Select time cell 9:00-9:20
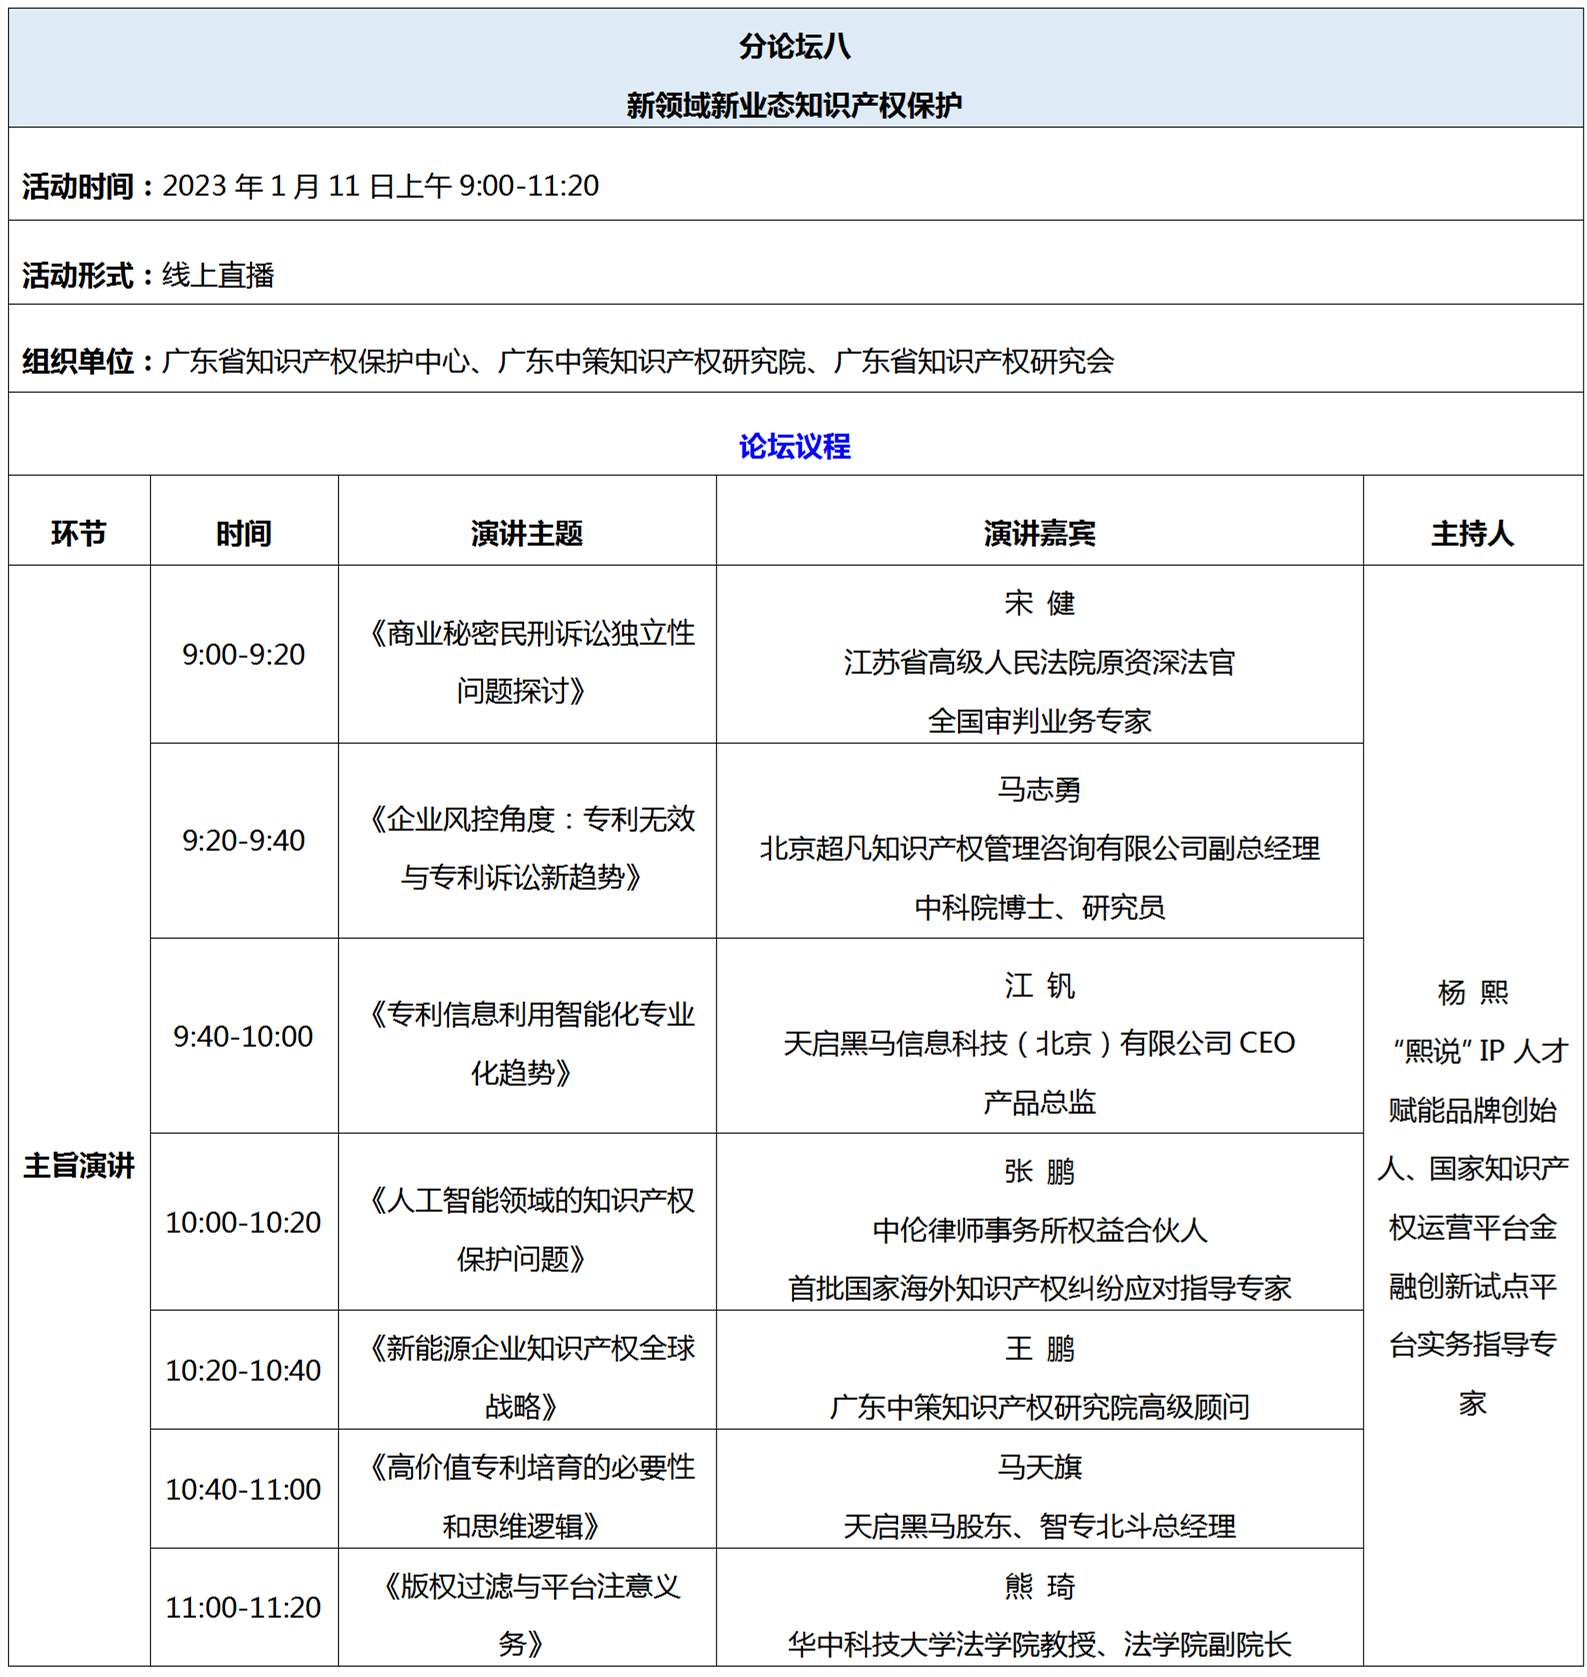Screen dimensions: 1587x1677 (243, 654)
